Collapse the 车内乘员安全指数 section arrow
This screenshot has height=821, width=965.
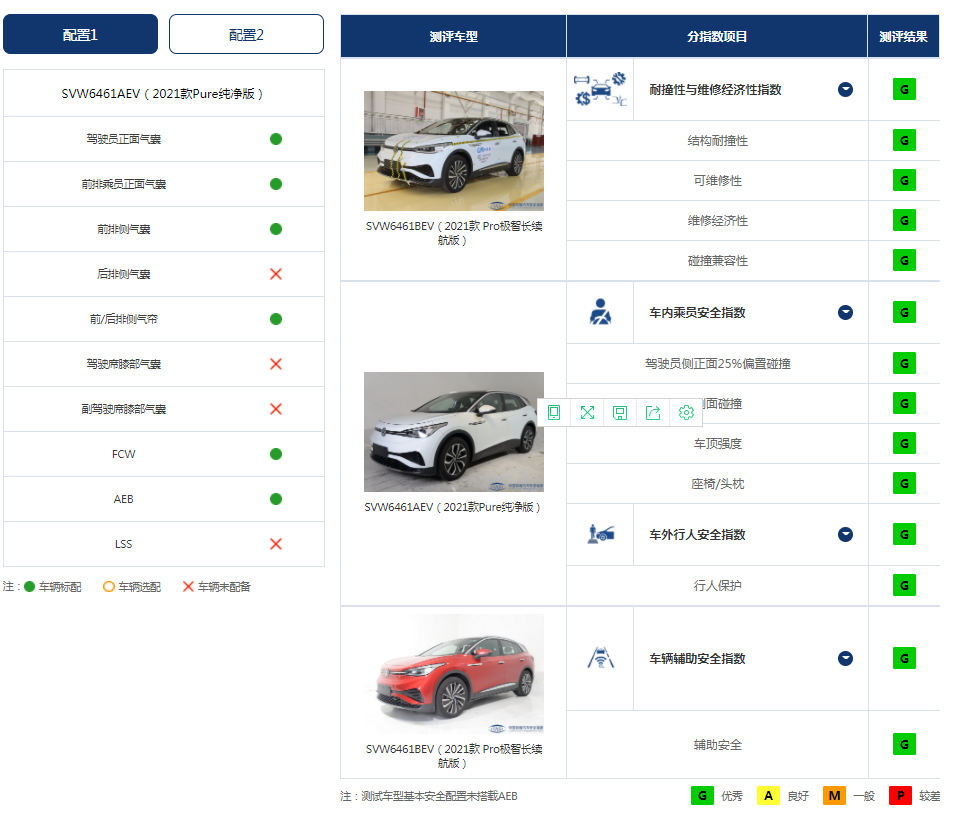(845, 312)
